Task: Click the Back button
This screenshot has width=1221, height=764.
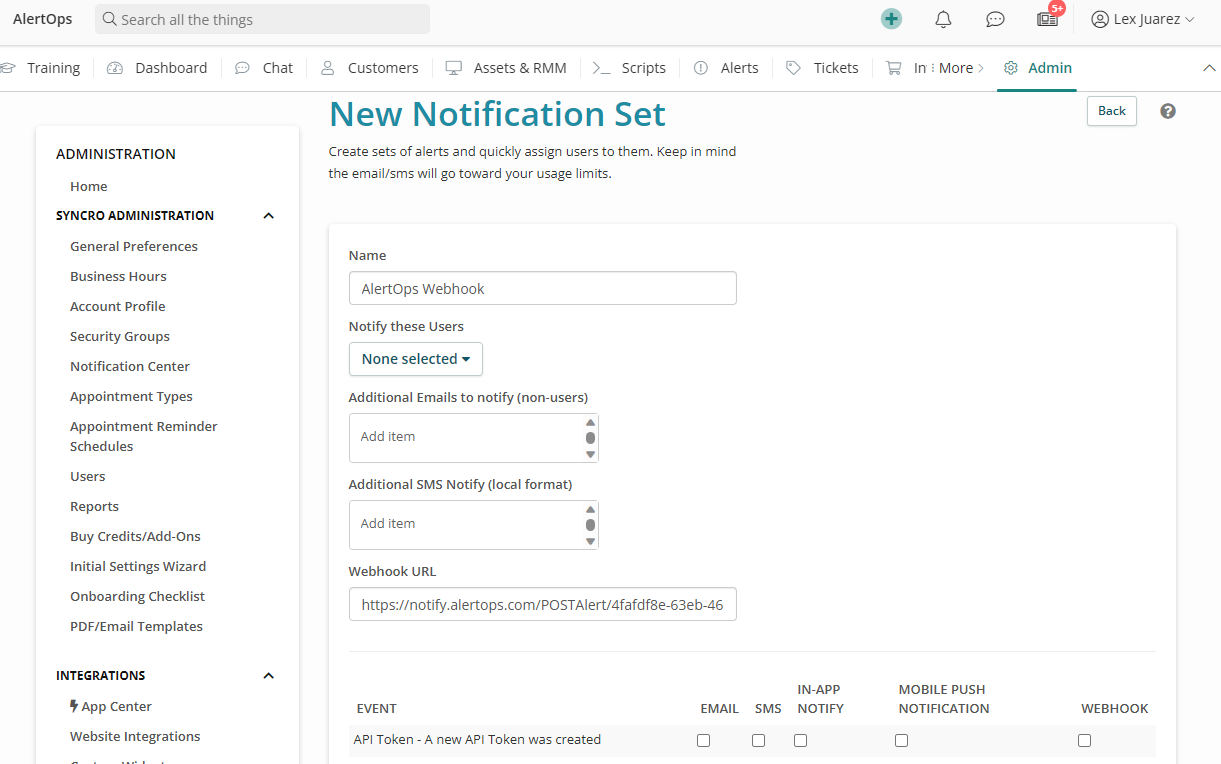Action: coord(1111,111)
